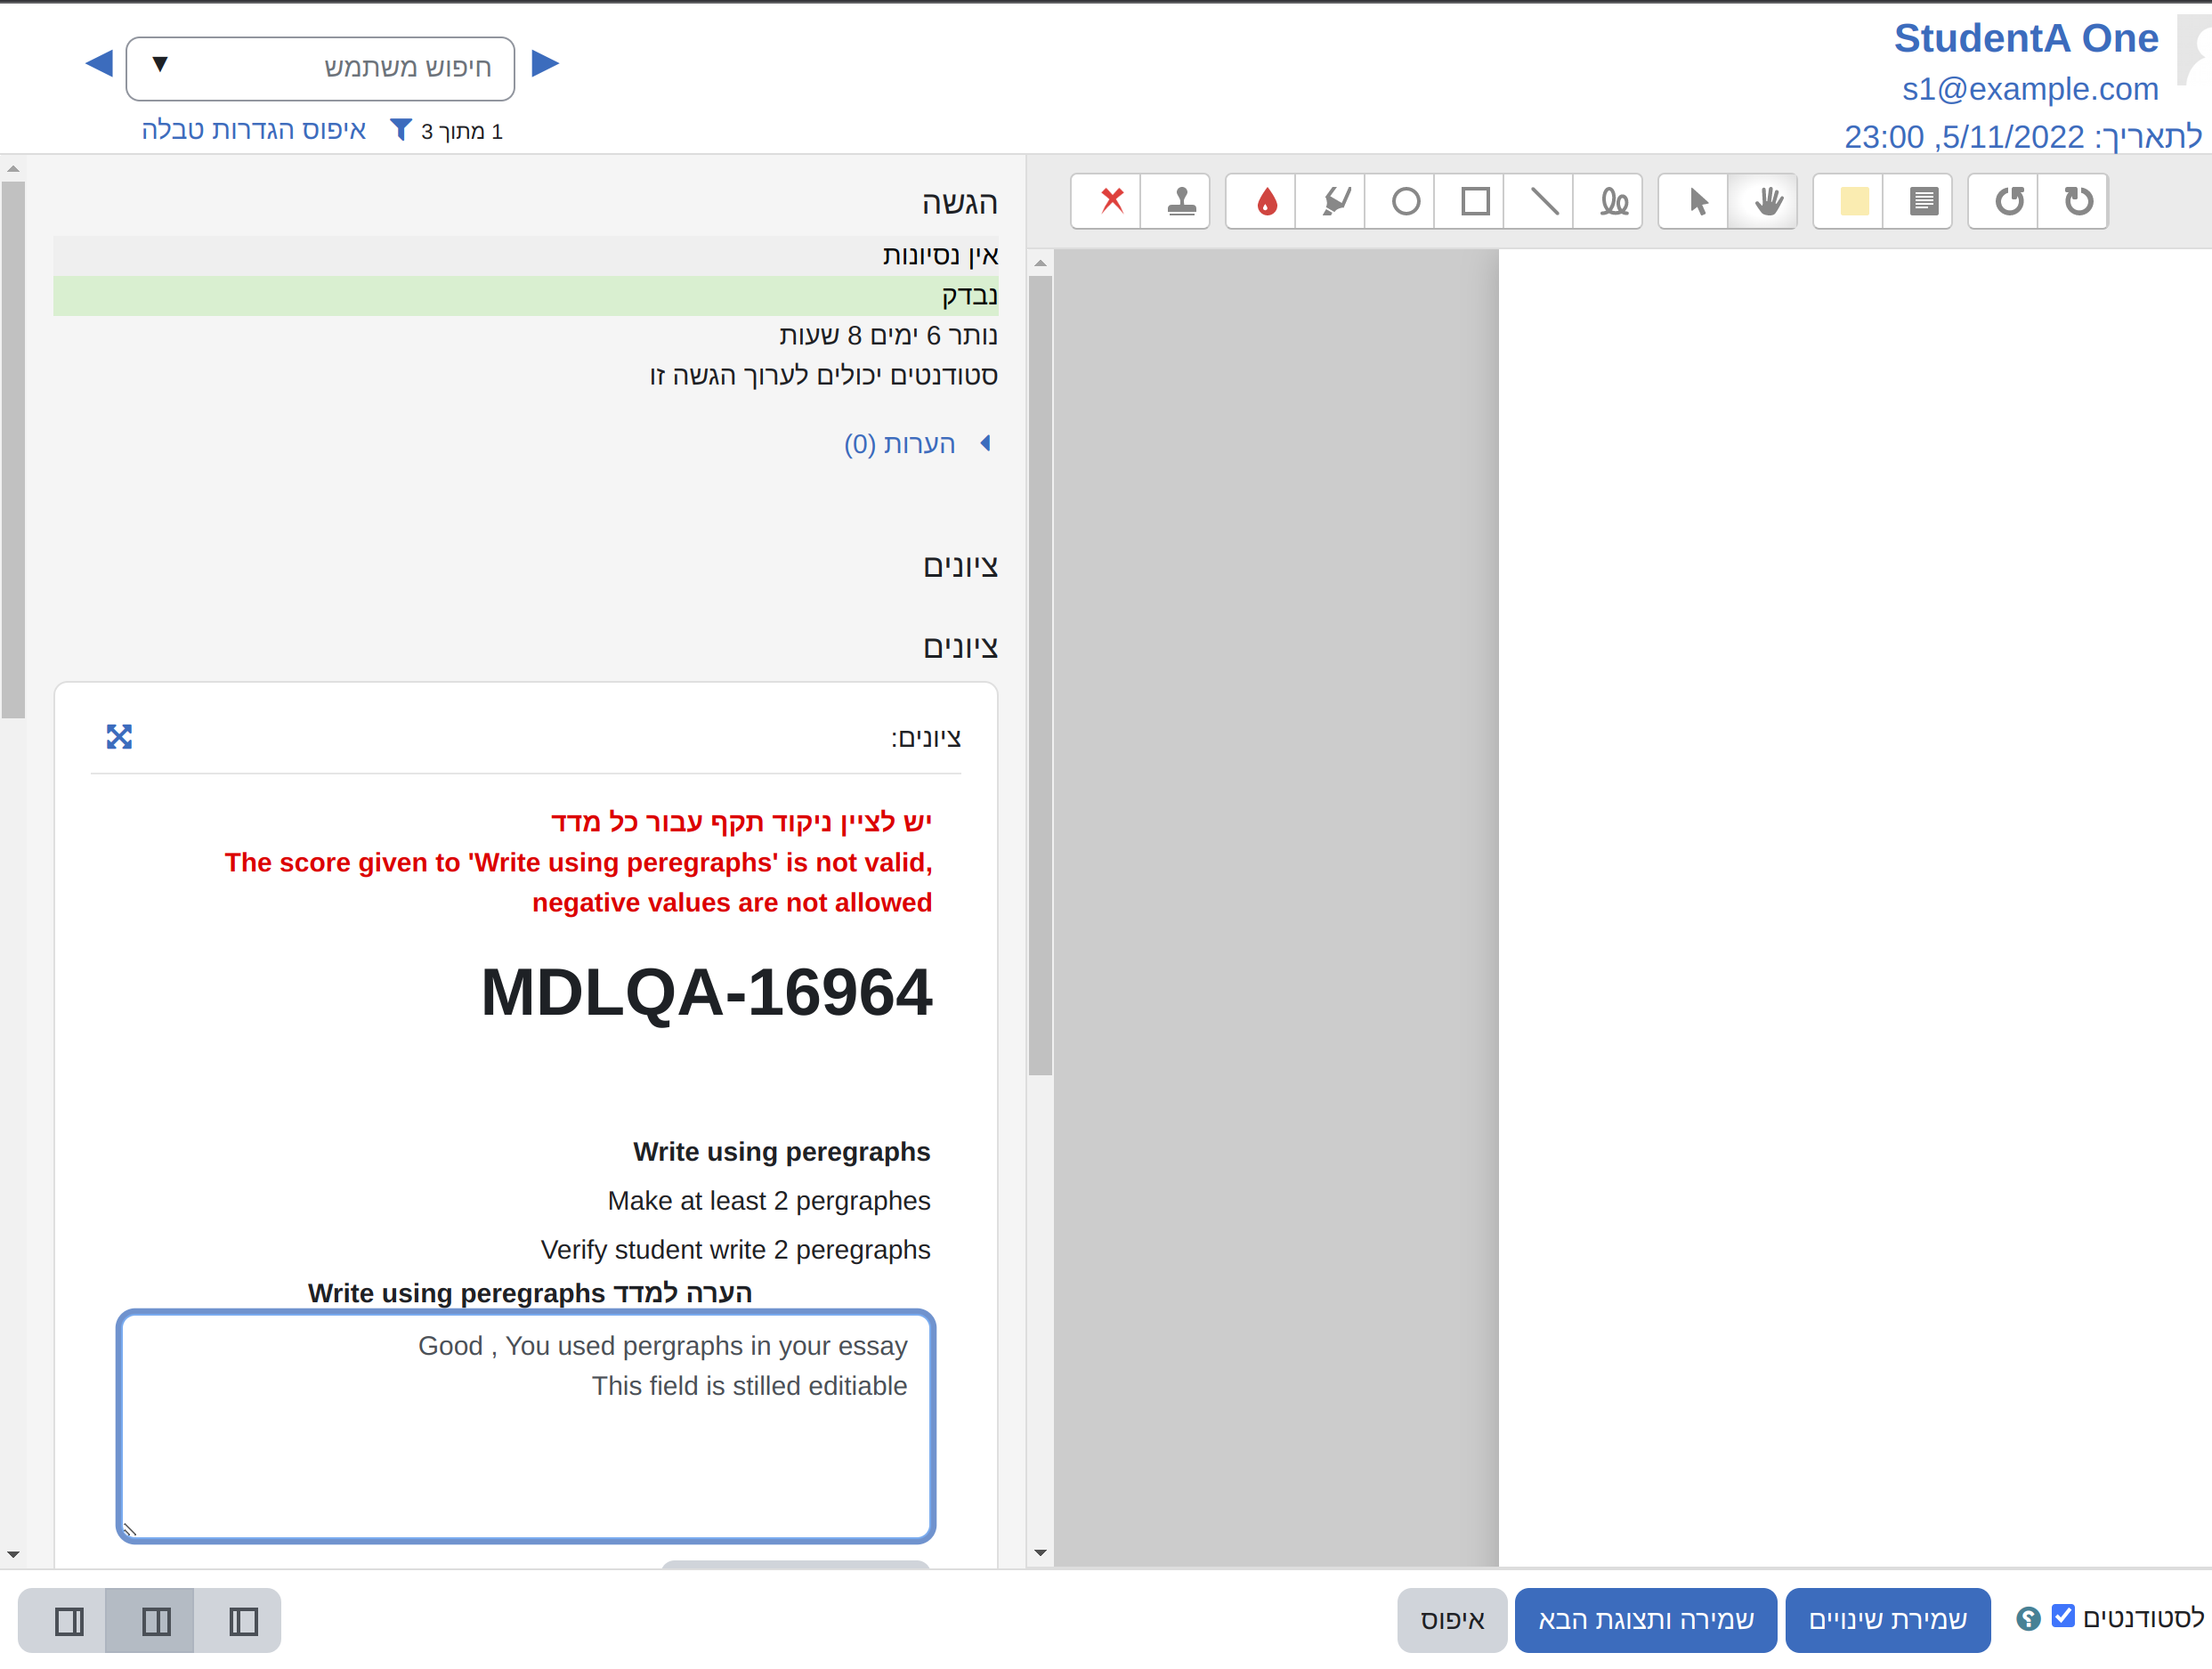Open reset table preferences link
The image size is (2212, 1669).
254,130
